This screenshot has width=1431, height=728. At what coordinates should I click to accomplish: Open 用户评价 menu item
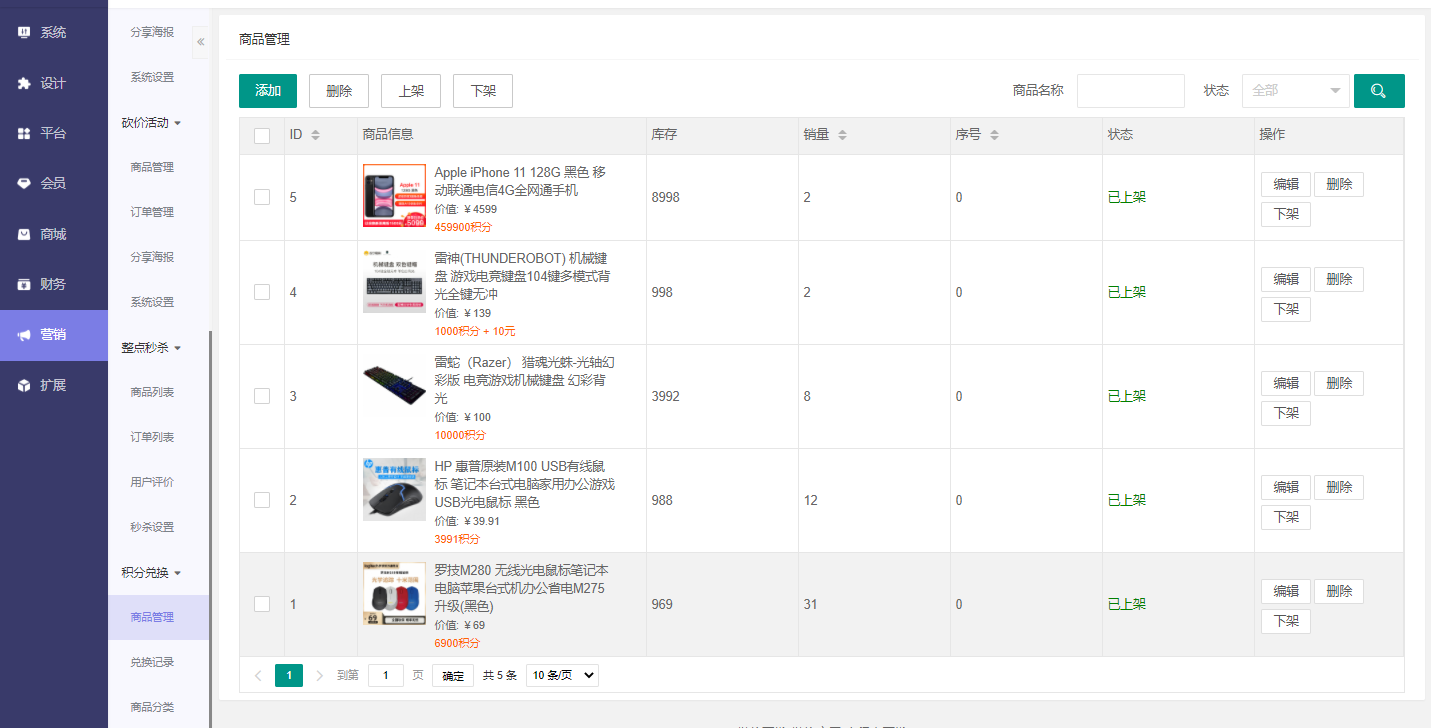152,482
